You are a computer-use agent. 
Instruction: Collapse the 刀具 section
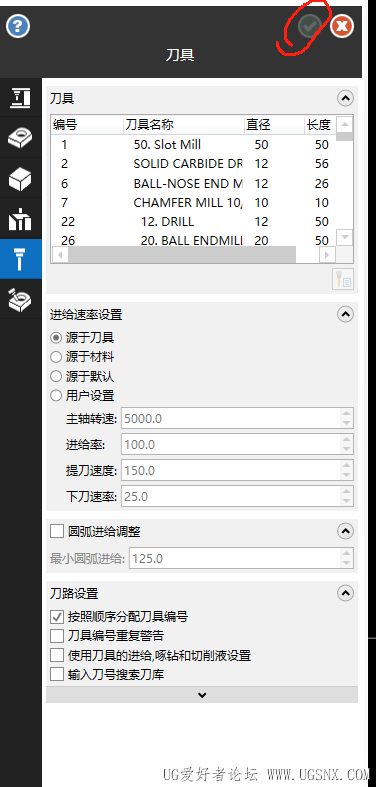[345, 98]
